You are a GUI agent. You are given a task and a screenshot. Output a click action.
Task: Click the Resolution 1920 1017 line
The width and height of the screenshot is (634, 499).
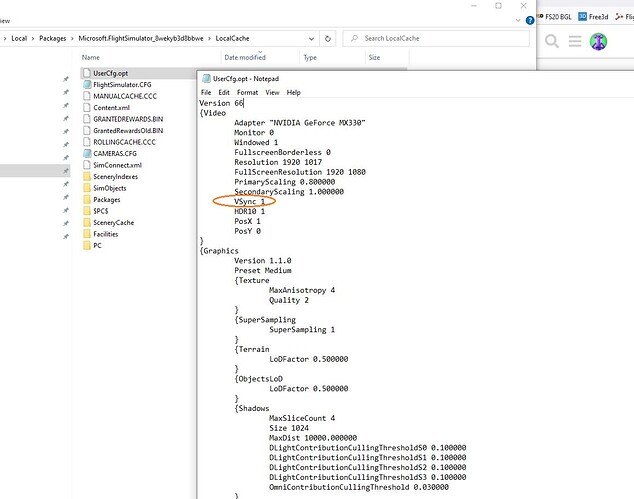click(x=278, y=162)
